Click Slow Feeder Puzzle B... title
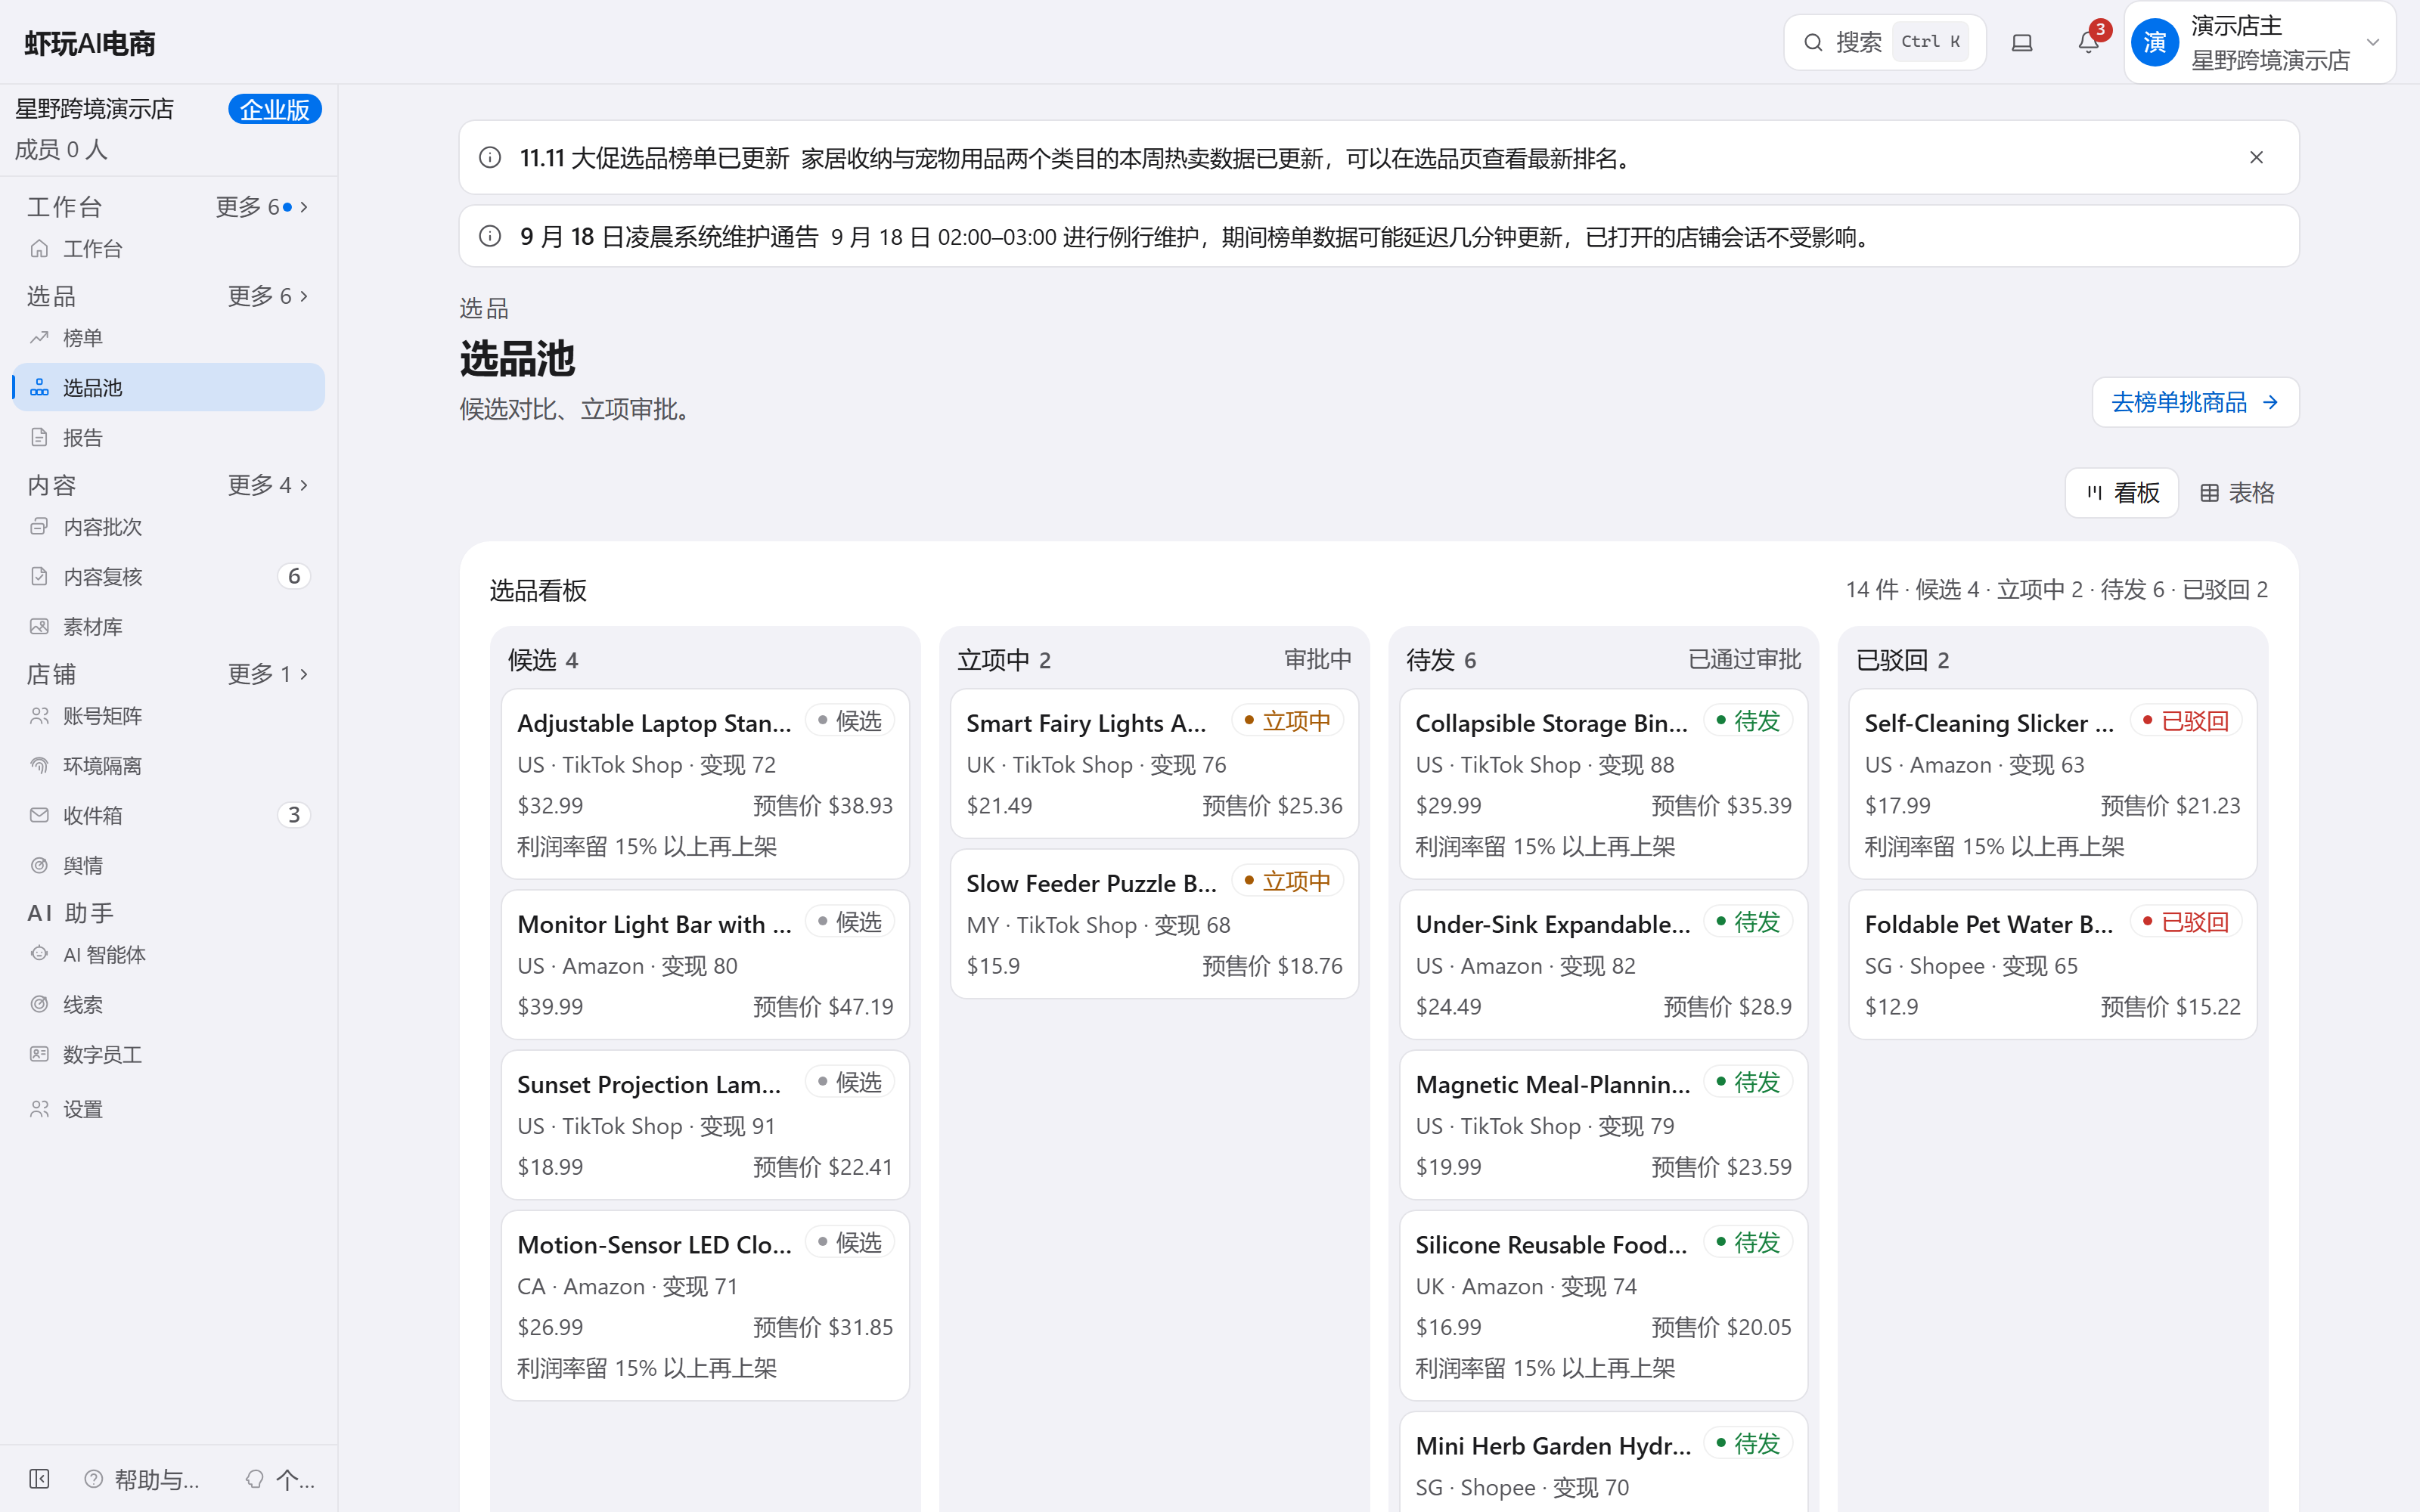 tap(1091, 883)
